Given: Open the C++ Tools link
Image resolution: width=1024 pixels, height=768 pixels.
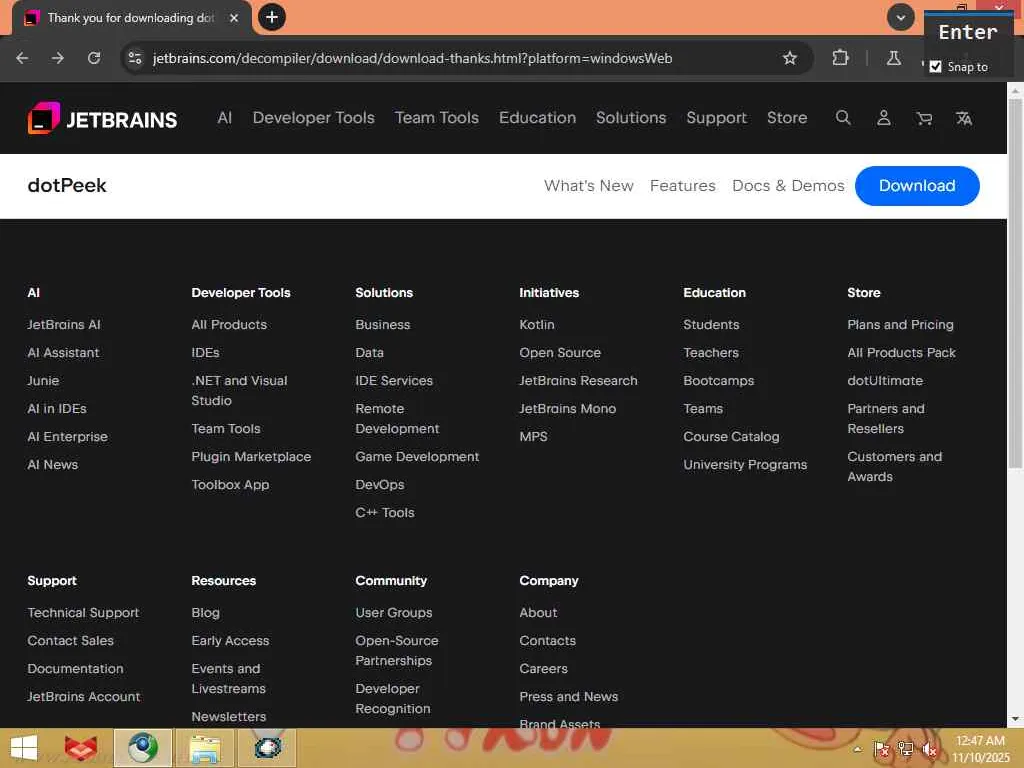Looking at the screenshot, I should (385, 513).
